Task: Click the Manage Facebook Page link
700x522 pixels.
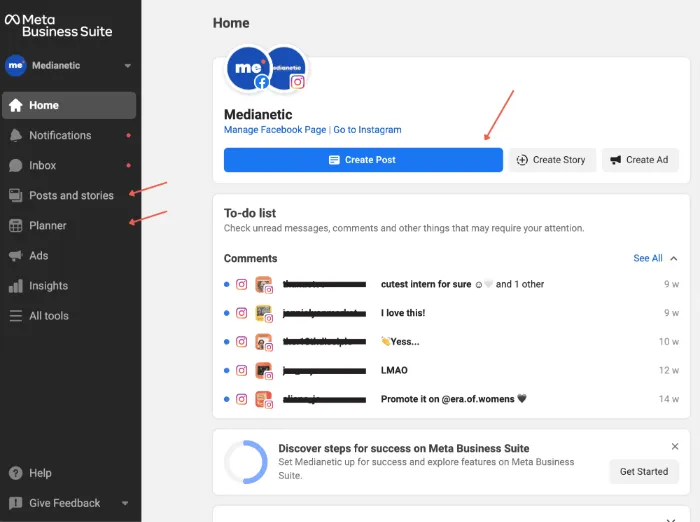Action: [275, 129]
